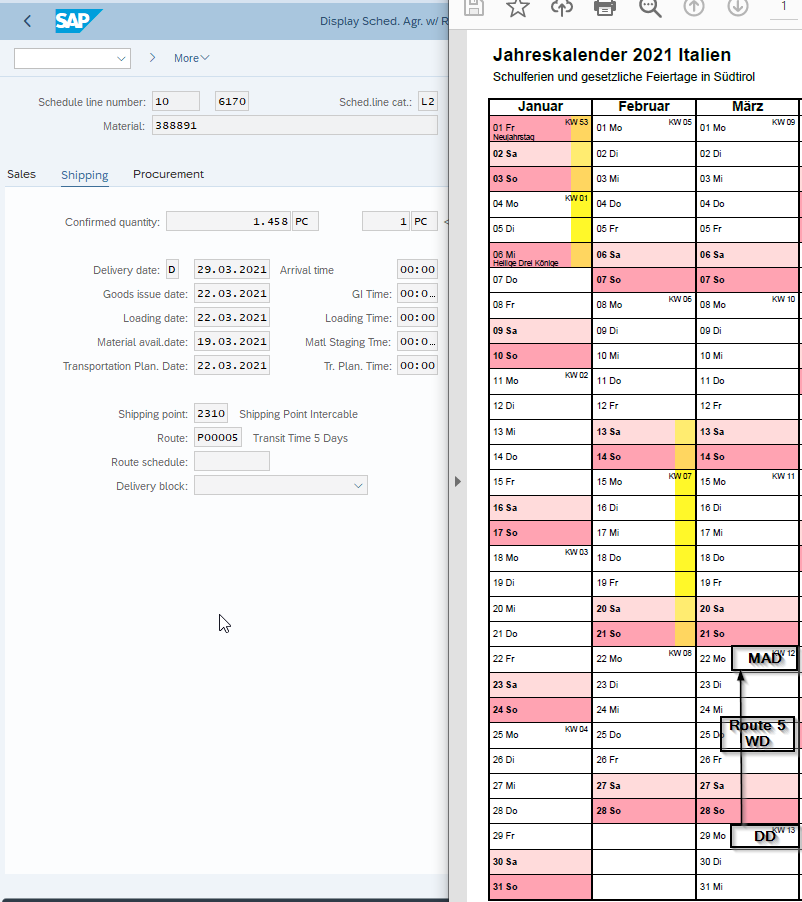This screenshot has width=802, height=902.
Task: Click the forward chevron next to More
Action: [x=153, y=58]
